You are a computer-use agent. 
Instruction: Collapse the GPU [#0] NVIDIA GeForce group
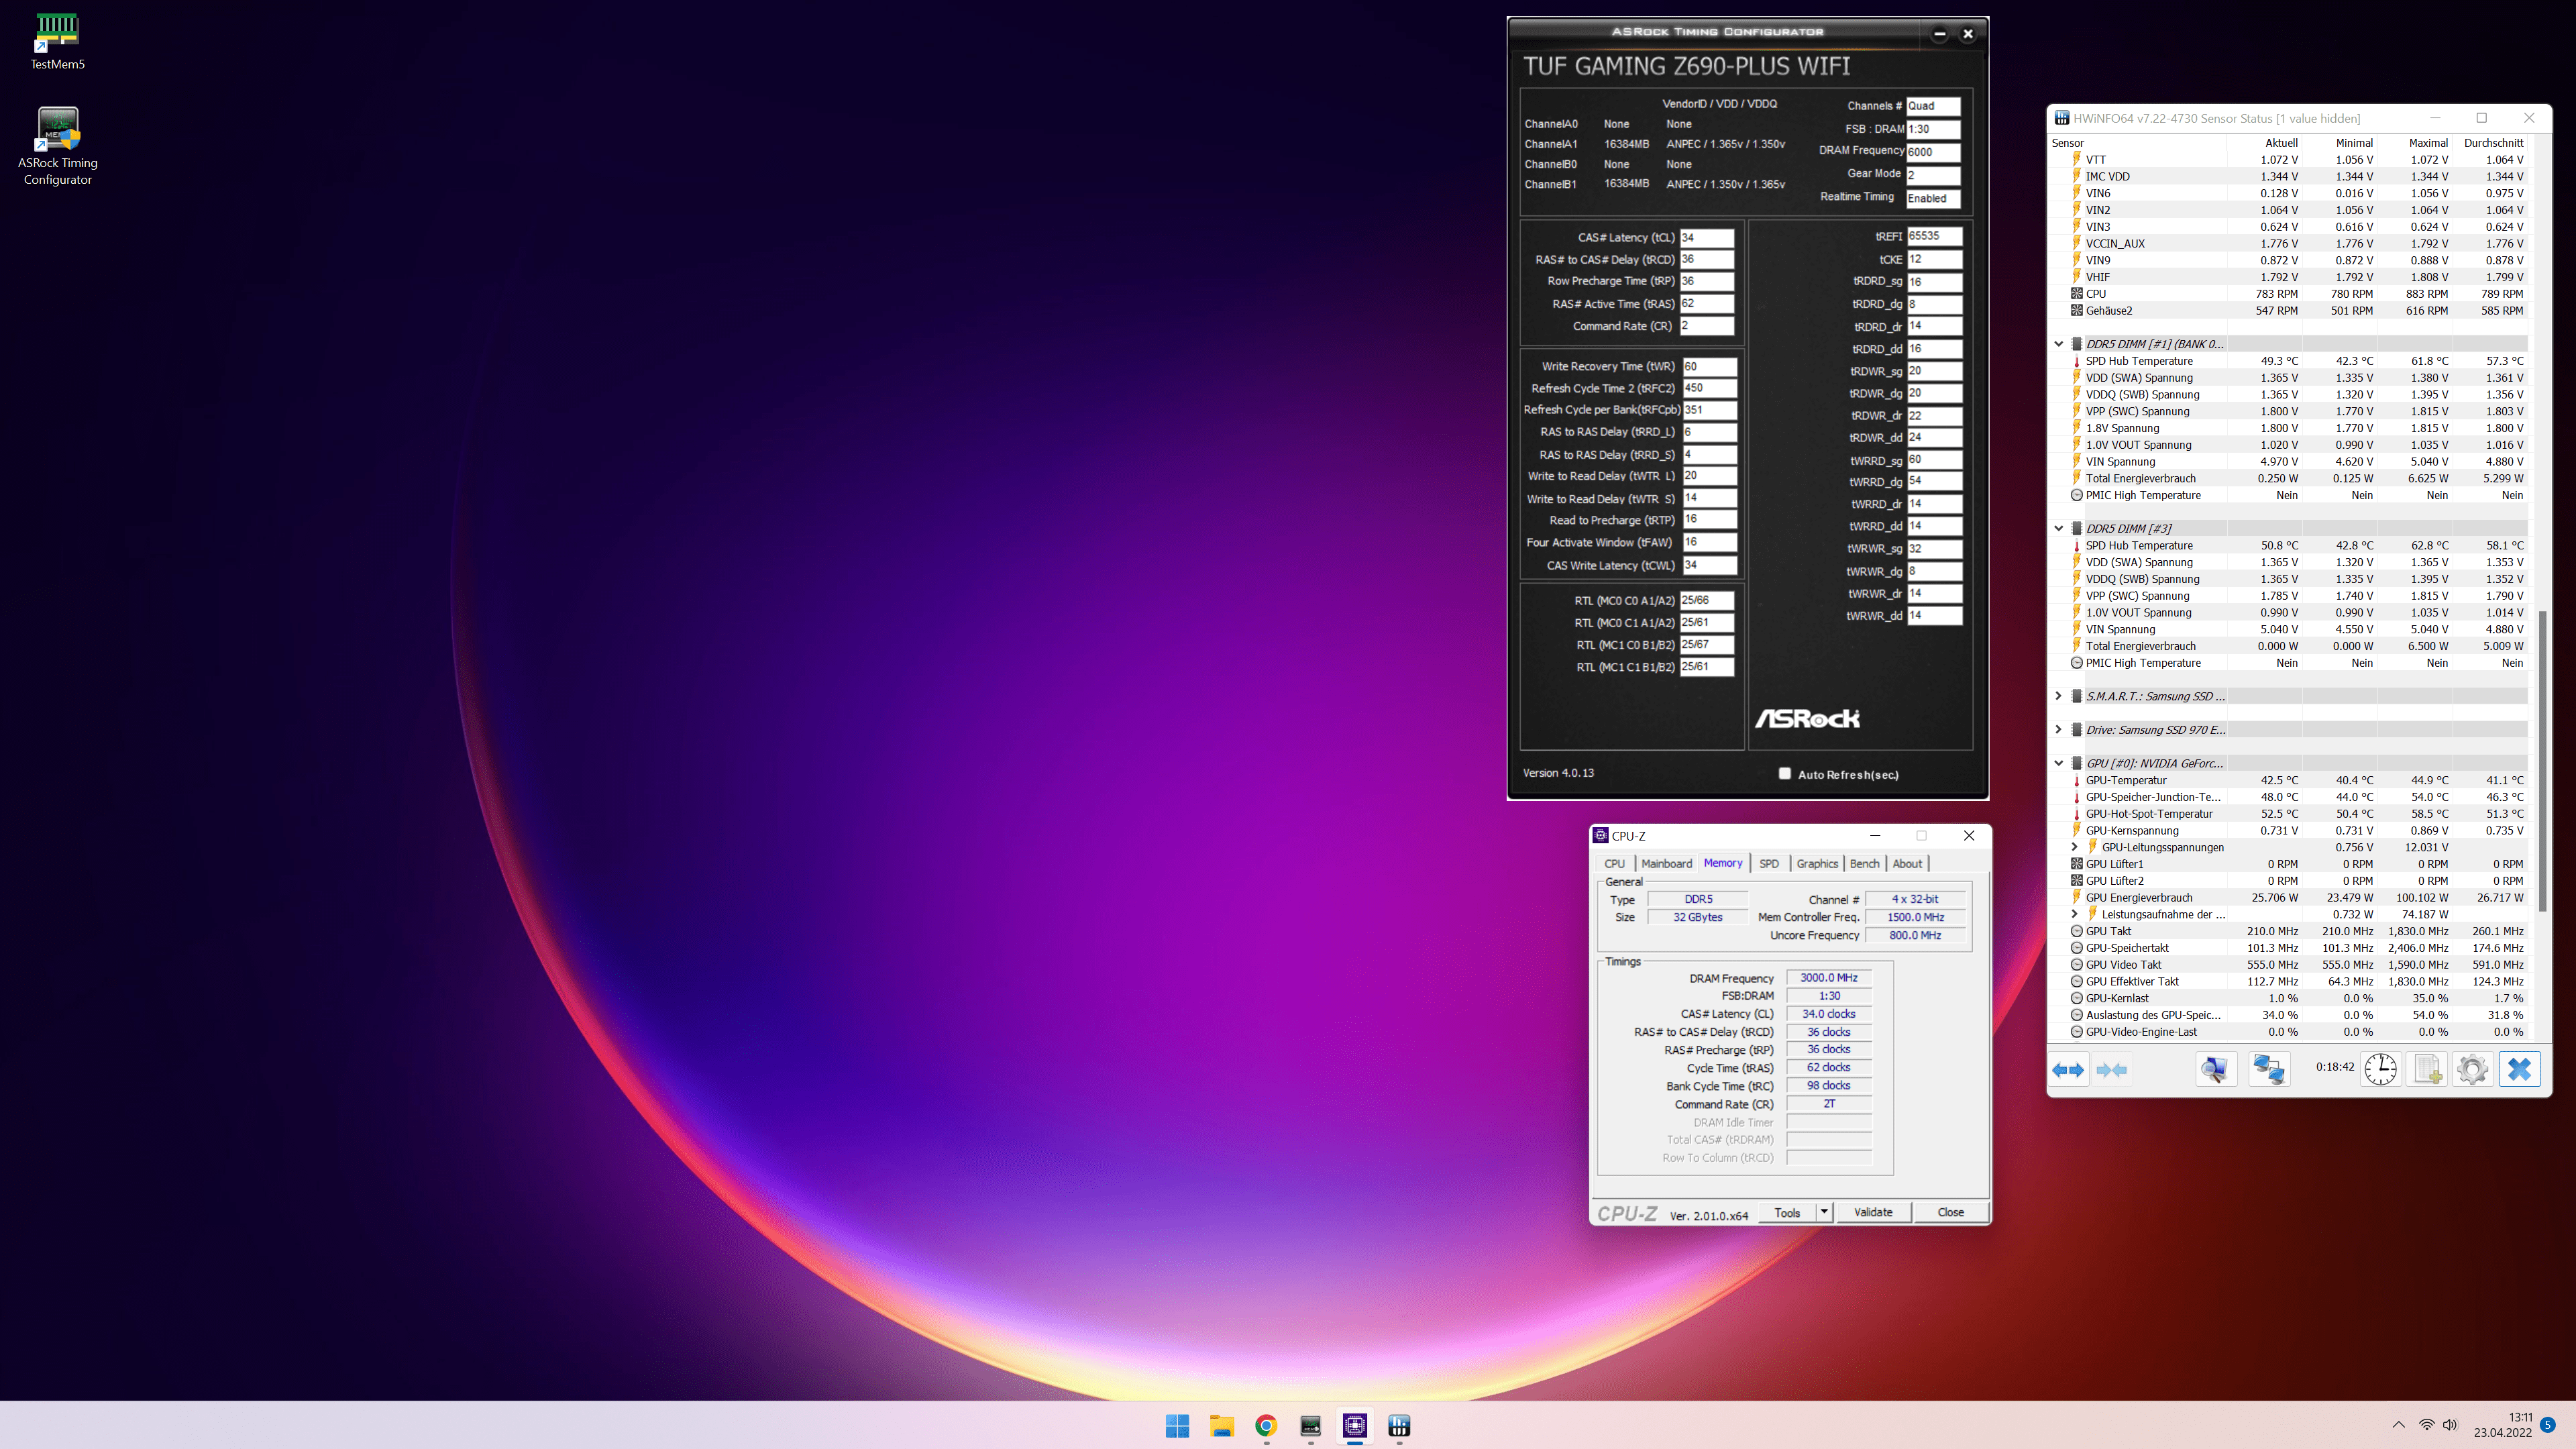pyautogui.click(x=2058, y=763)
